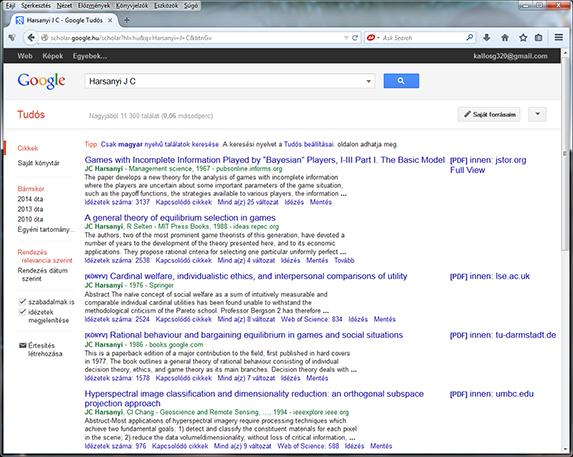
Task: Open the Eszközök menu
Action: click(x=166, y=6)
